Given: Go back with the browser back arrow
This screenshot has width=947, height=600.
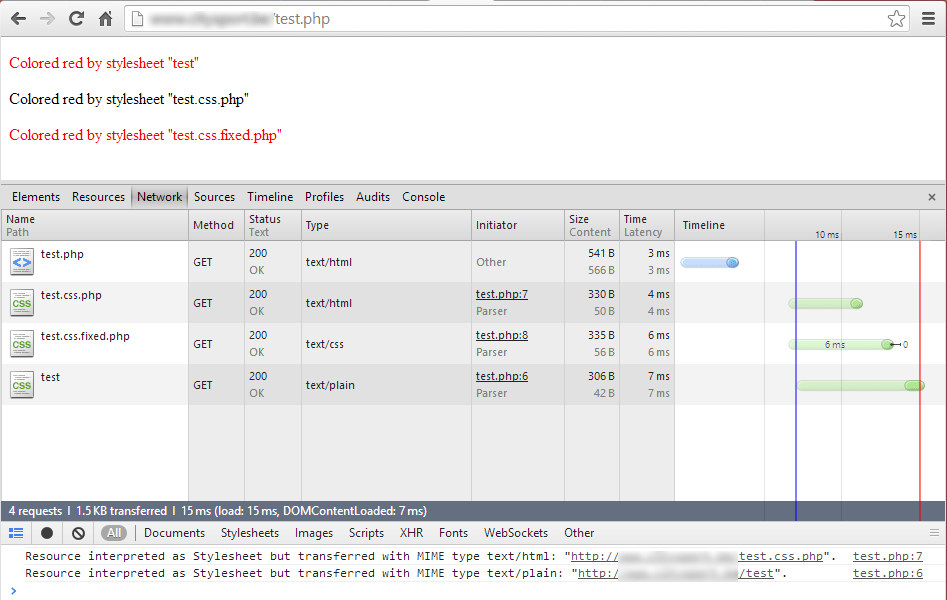Looking at the screenshot, I should tap(18, 19).
